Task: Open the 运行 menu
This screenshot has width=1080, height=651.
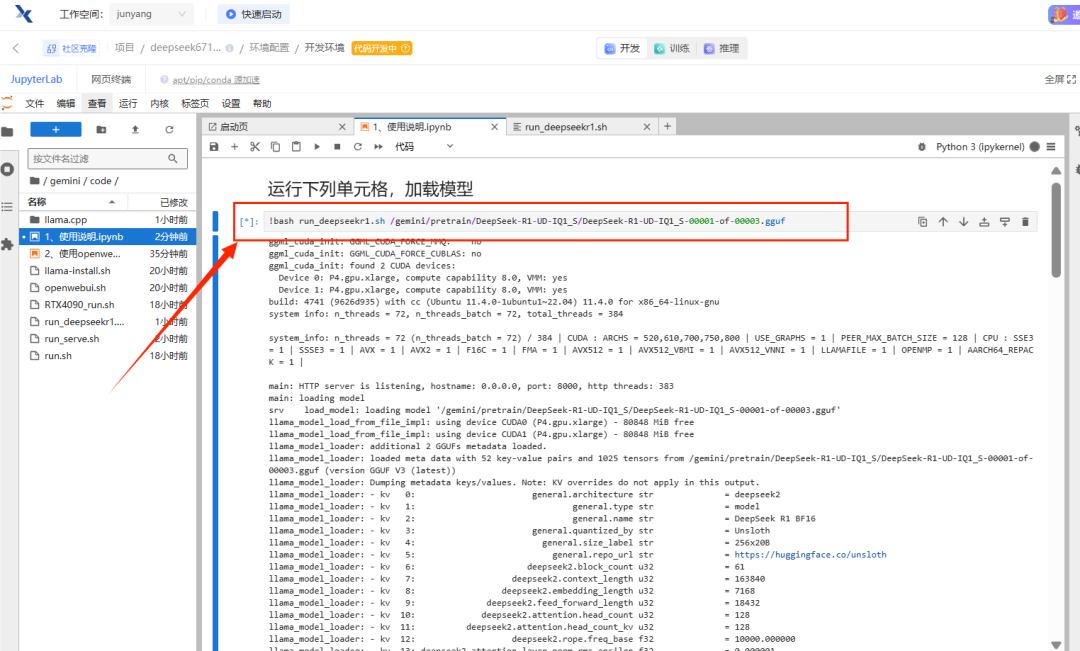Action: 128,103
